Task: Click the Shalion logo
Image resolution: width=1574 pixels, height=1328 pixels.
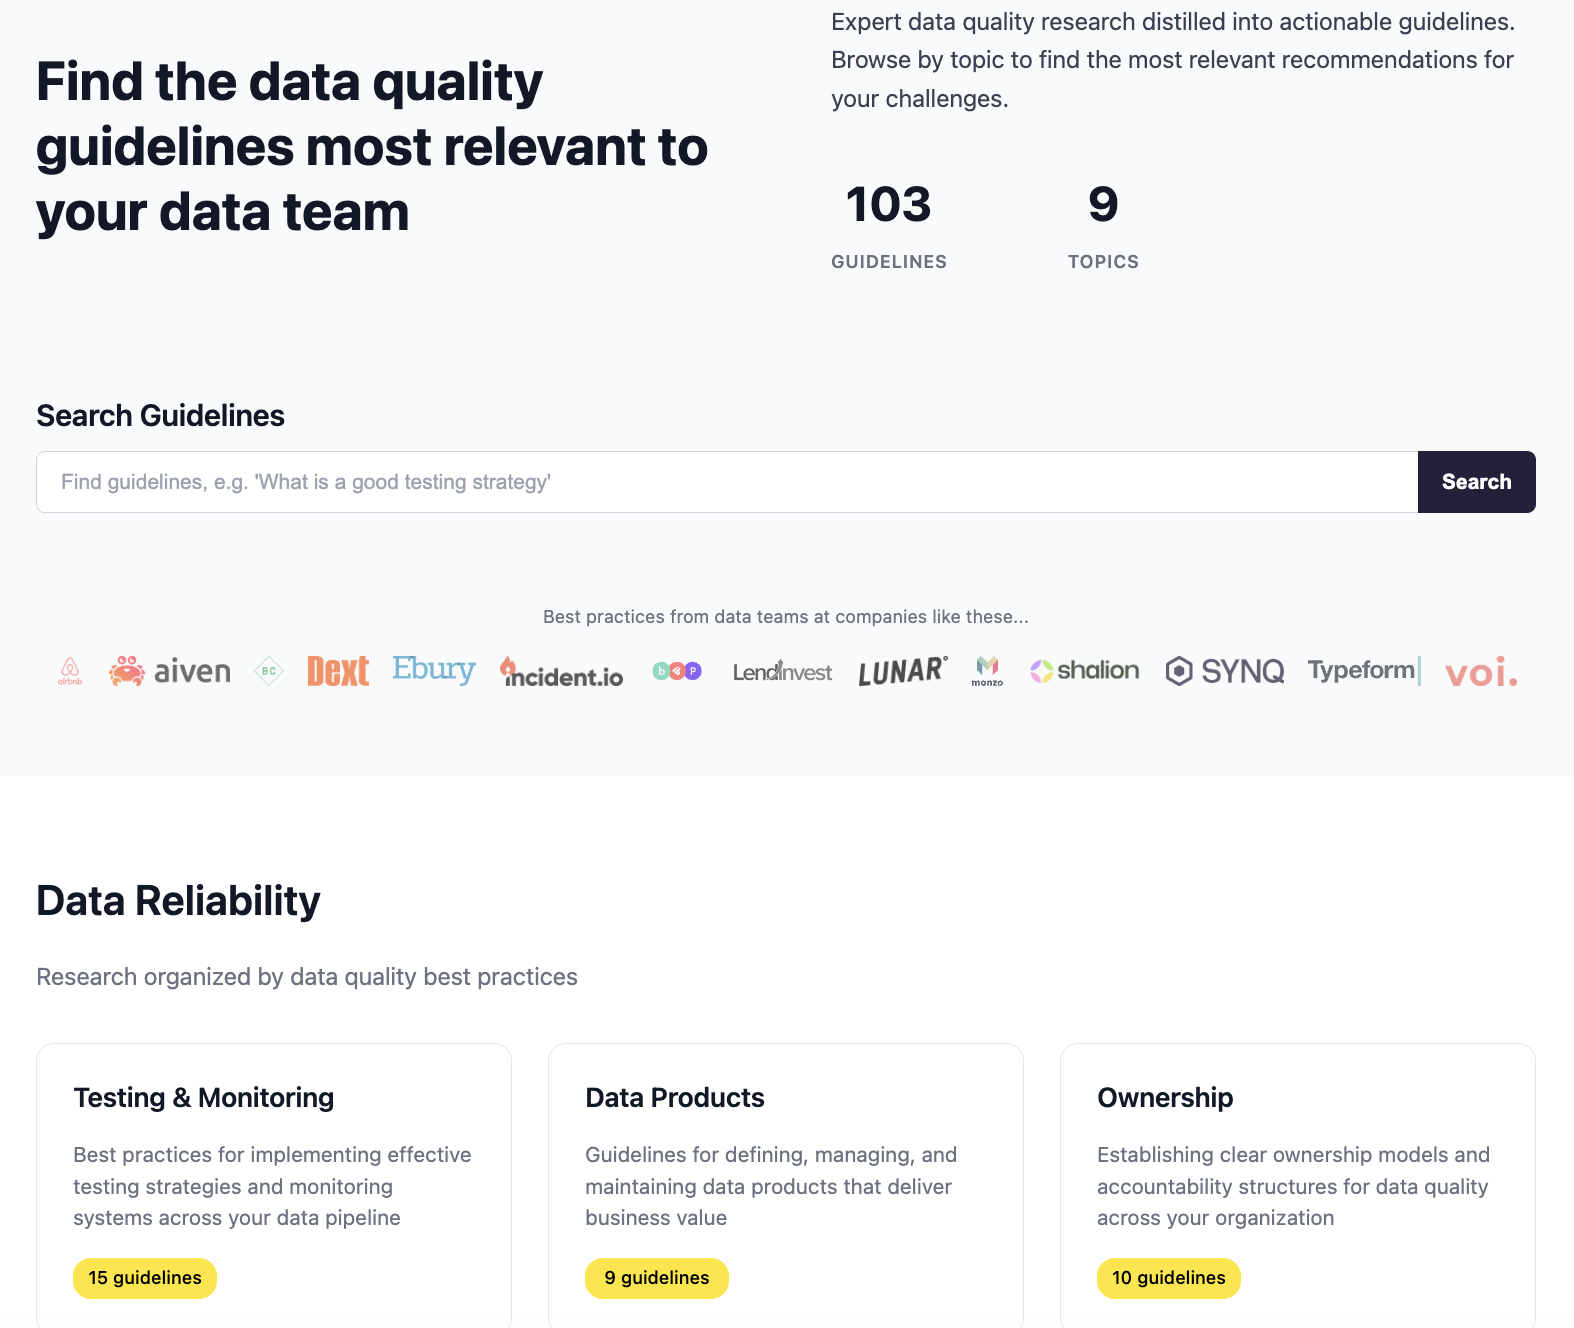Action: (x=1085, y=671)
